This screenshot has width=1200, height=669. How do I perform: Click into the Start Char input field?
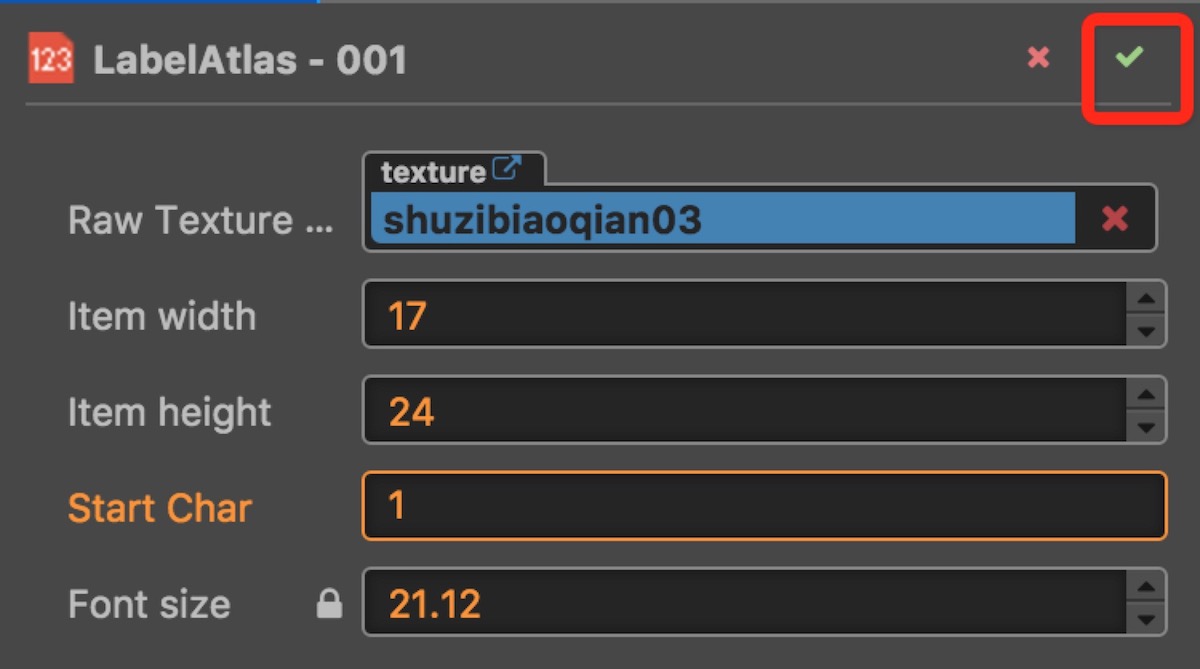(x=764, y=506)
